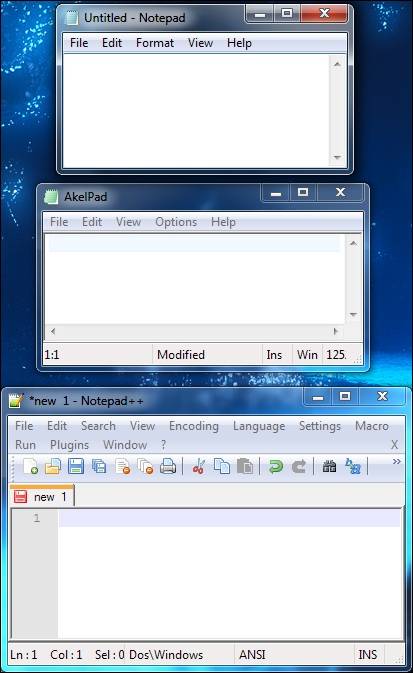Open the File menu in Notepad++
The width and height of the screenshot is (413, 673).
tap(24, 426)
